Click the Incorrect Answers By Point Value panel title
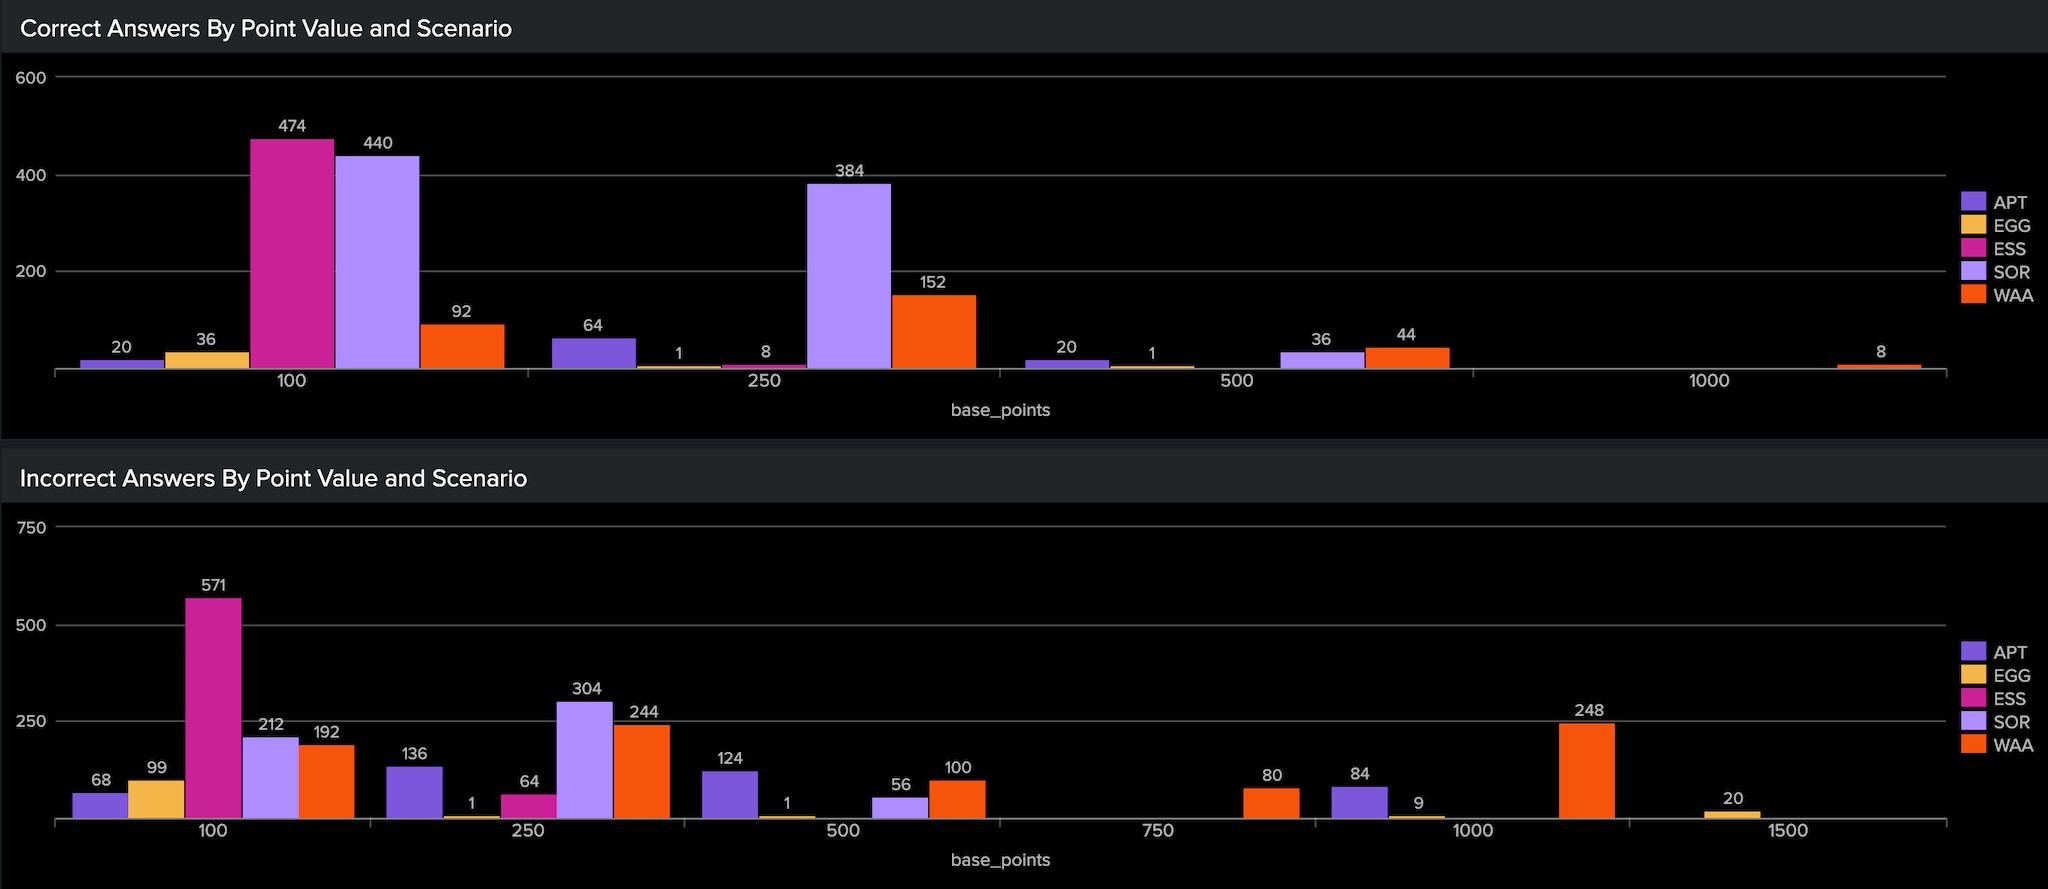Screen dimensions: 2048x889 tap(273, 478)
